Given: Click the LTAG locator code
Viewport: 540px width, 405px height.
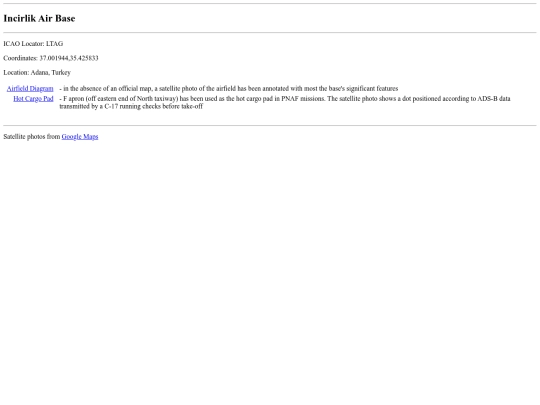Looking at the screenshot, I should tap(54, 44).
